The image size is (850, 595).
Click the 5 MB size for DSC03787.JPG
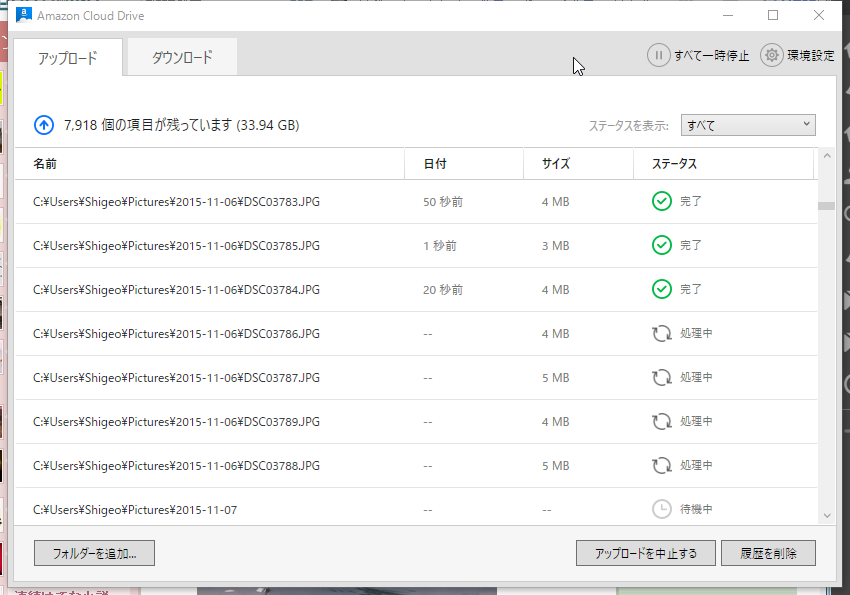(x=555, y=378)
